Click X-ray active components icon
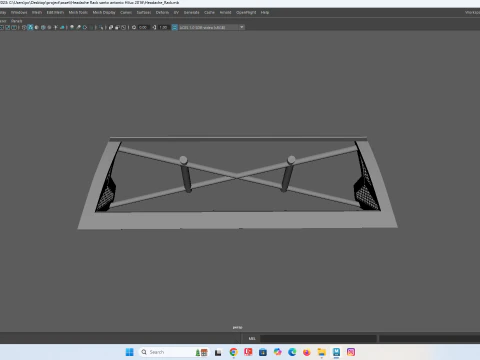480x360 pixels. click(x=117, y=27)
